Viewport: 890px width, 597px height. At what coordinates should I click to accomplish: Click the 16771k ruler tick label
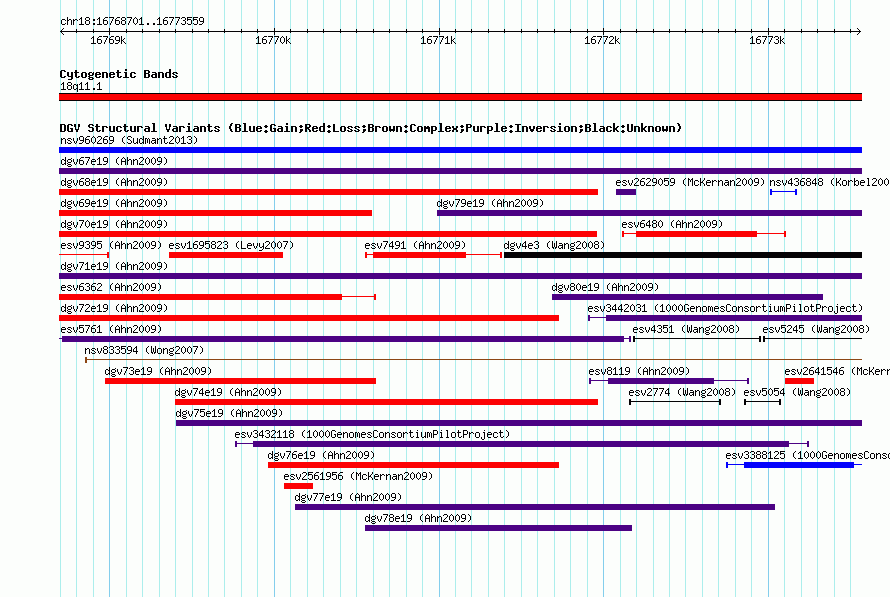coord(438,40)
